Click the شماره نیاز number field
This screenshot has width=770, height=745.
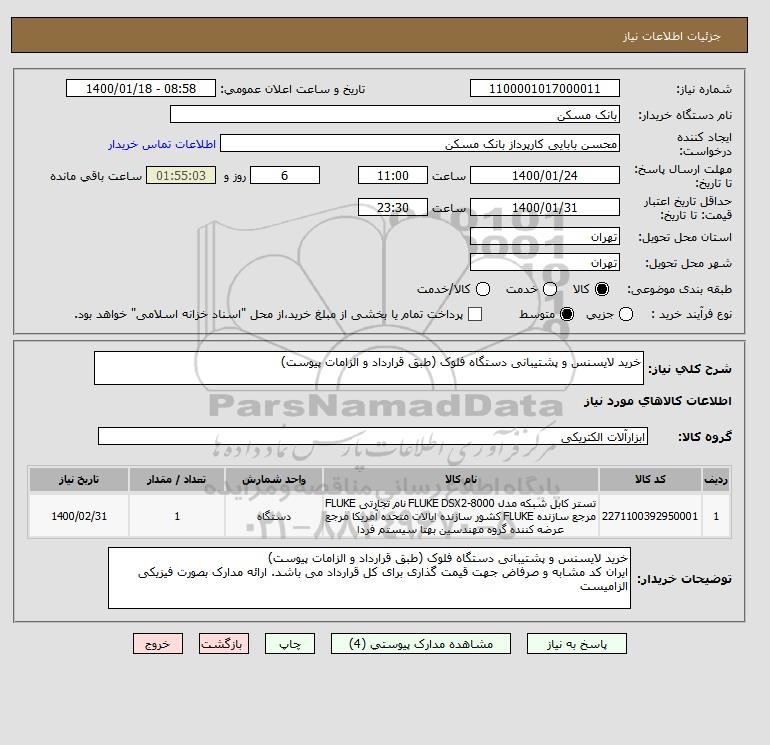[x=545, y=88]
